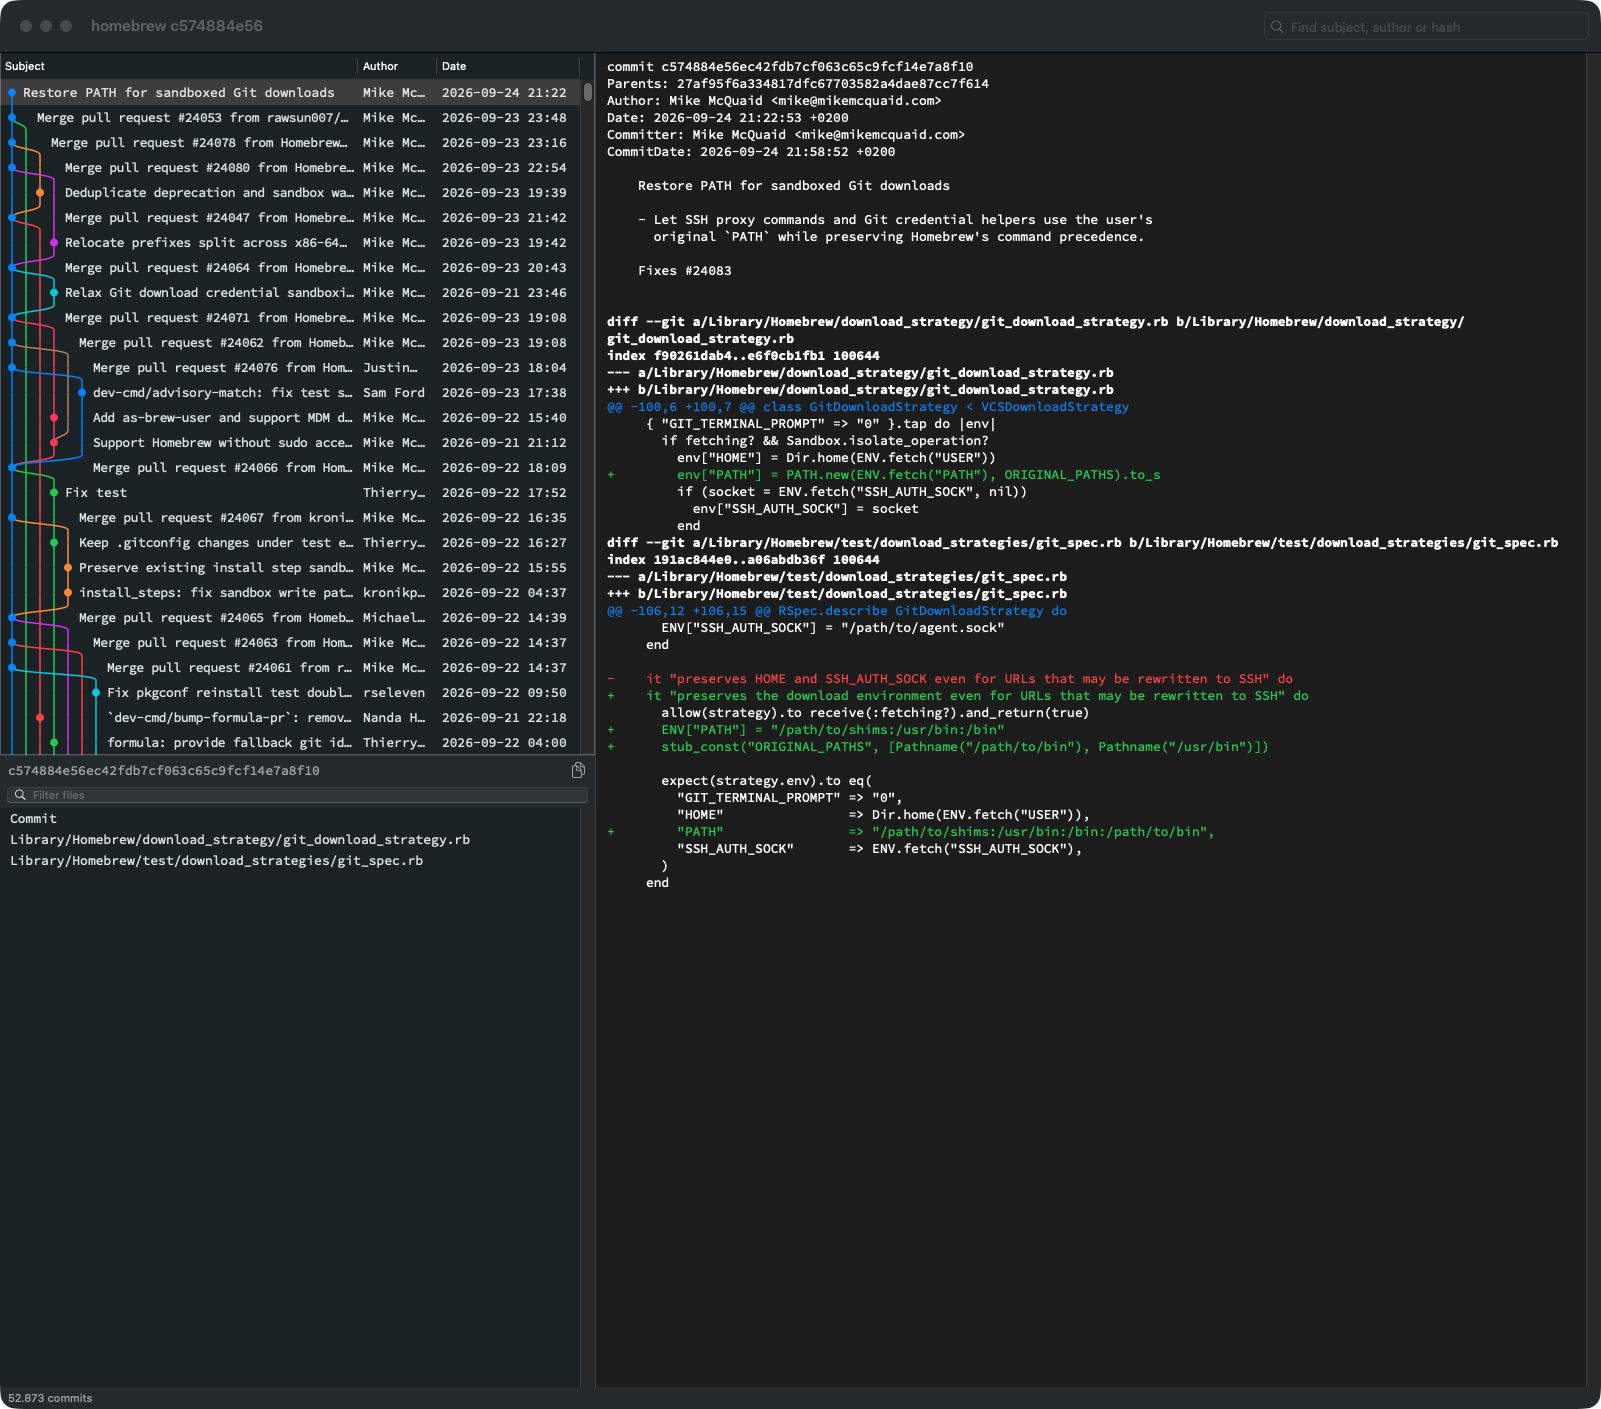
Task: Click the first diff hunk header '@@ -100,6 +100,7 @@'
Action: pyautogui.click(x=868, y=407)
